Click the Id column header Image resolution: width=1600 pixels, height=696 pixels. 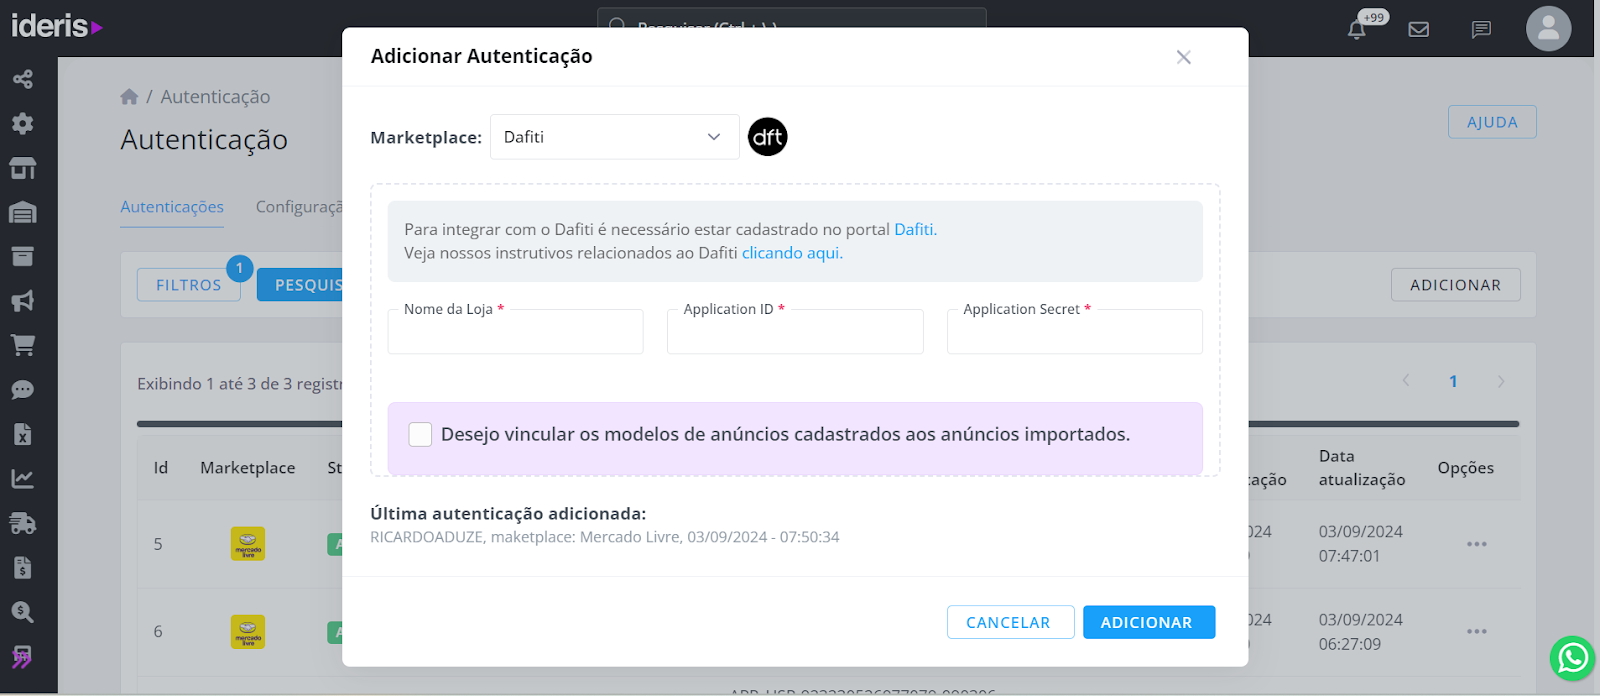(161, 468)
